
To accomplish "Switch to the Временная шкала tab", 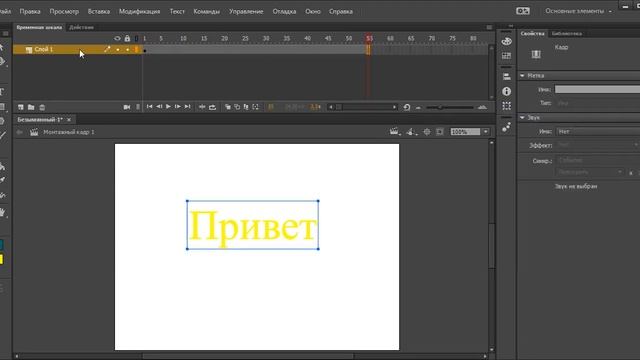I will click(39, 27).
